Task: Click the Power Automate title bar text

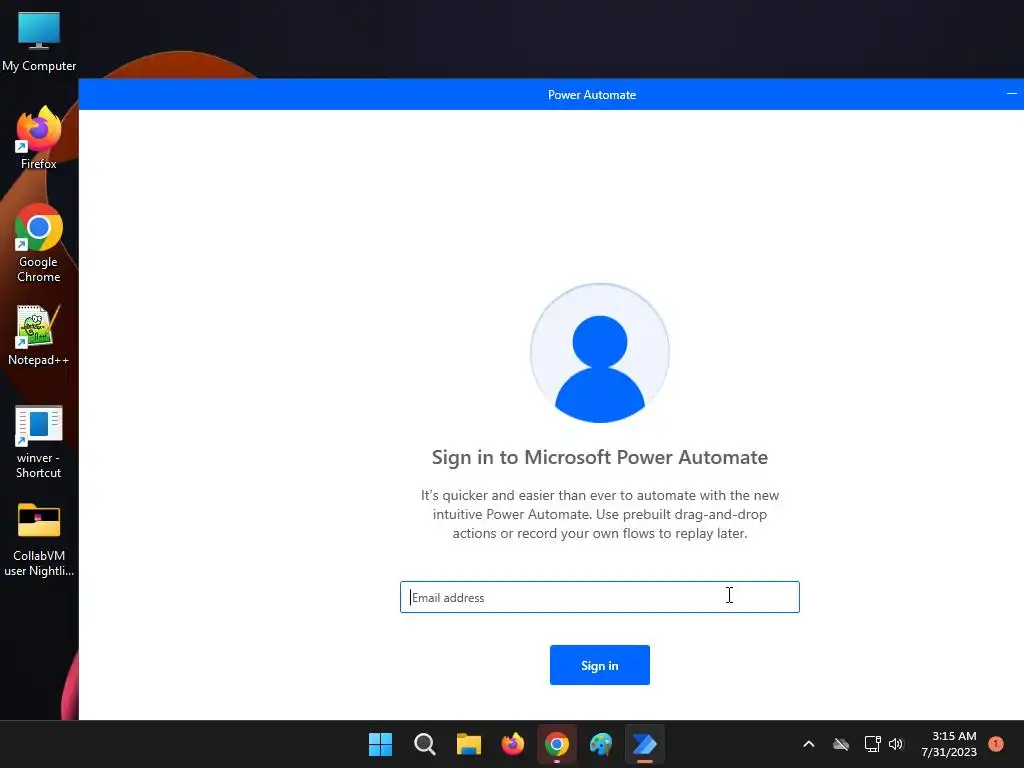Action: [592, 95]
